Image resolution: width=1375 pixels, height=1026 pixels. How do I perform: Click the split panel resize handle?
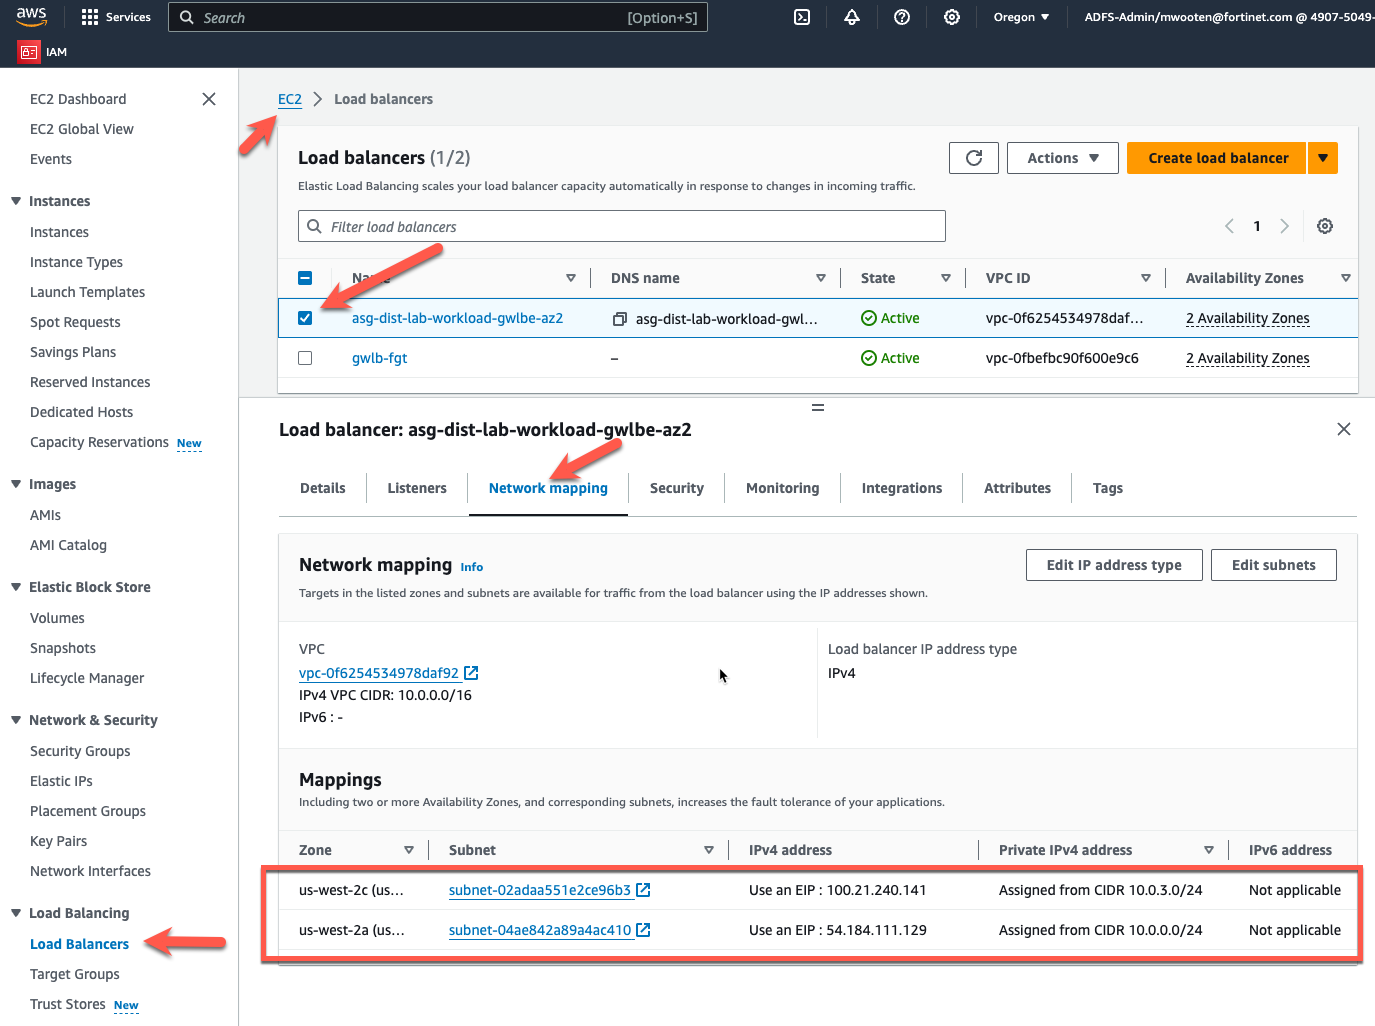818,408
